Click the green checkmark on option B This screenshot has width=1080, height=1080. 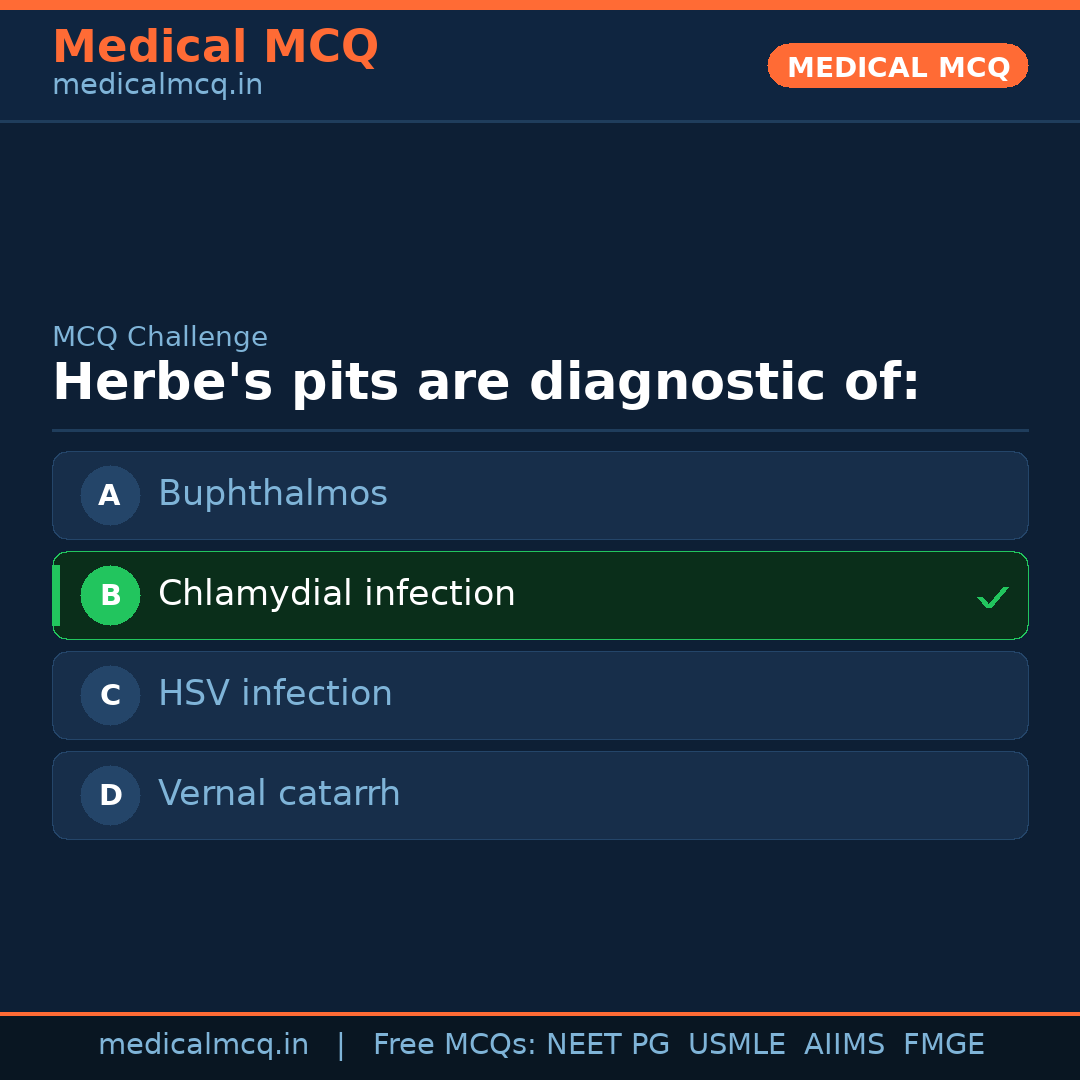992,597
